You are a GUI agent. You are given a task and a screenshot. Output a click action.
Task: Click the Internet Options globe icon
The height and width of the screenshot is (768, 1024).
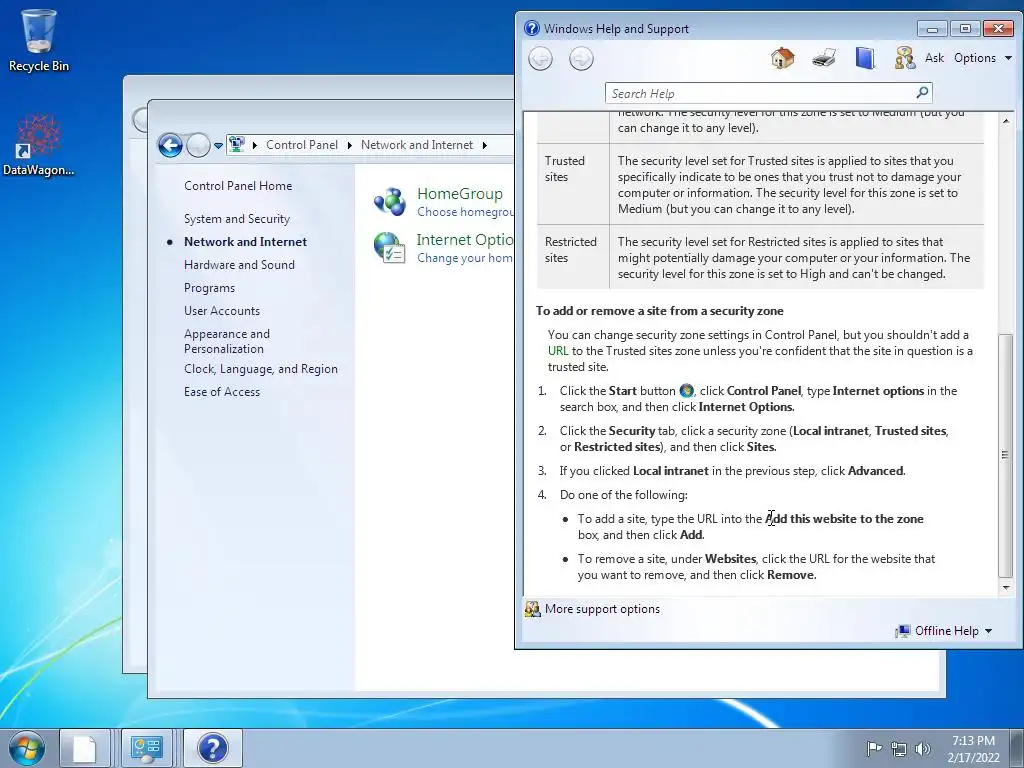tap(390, 248)
